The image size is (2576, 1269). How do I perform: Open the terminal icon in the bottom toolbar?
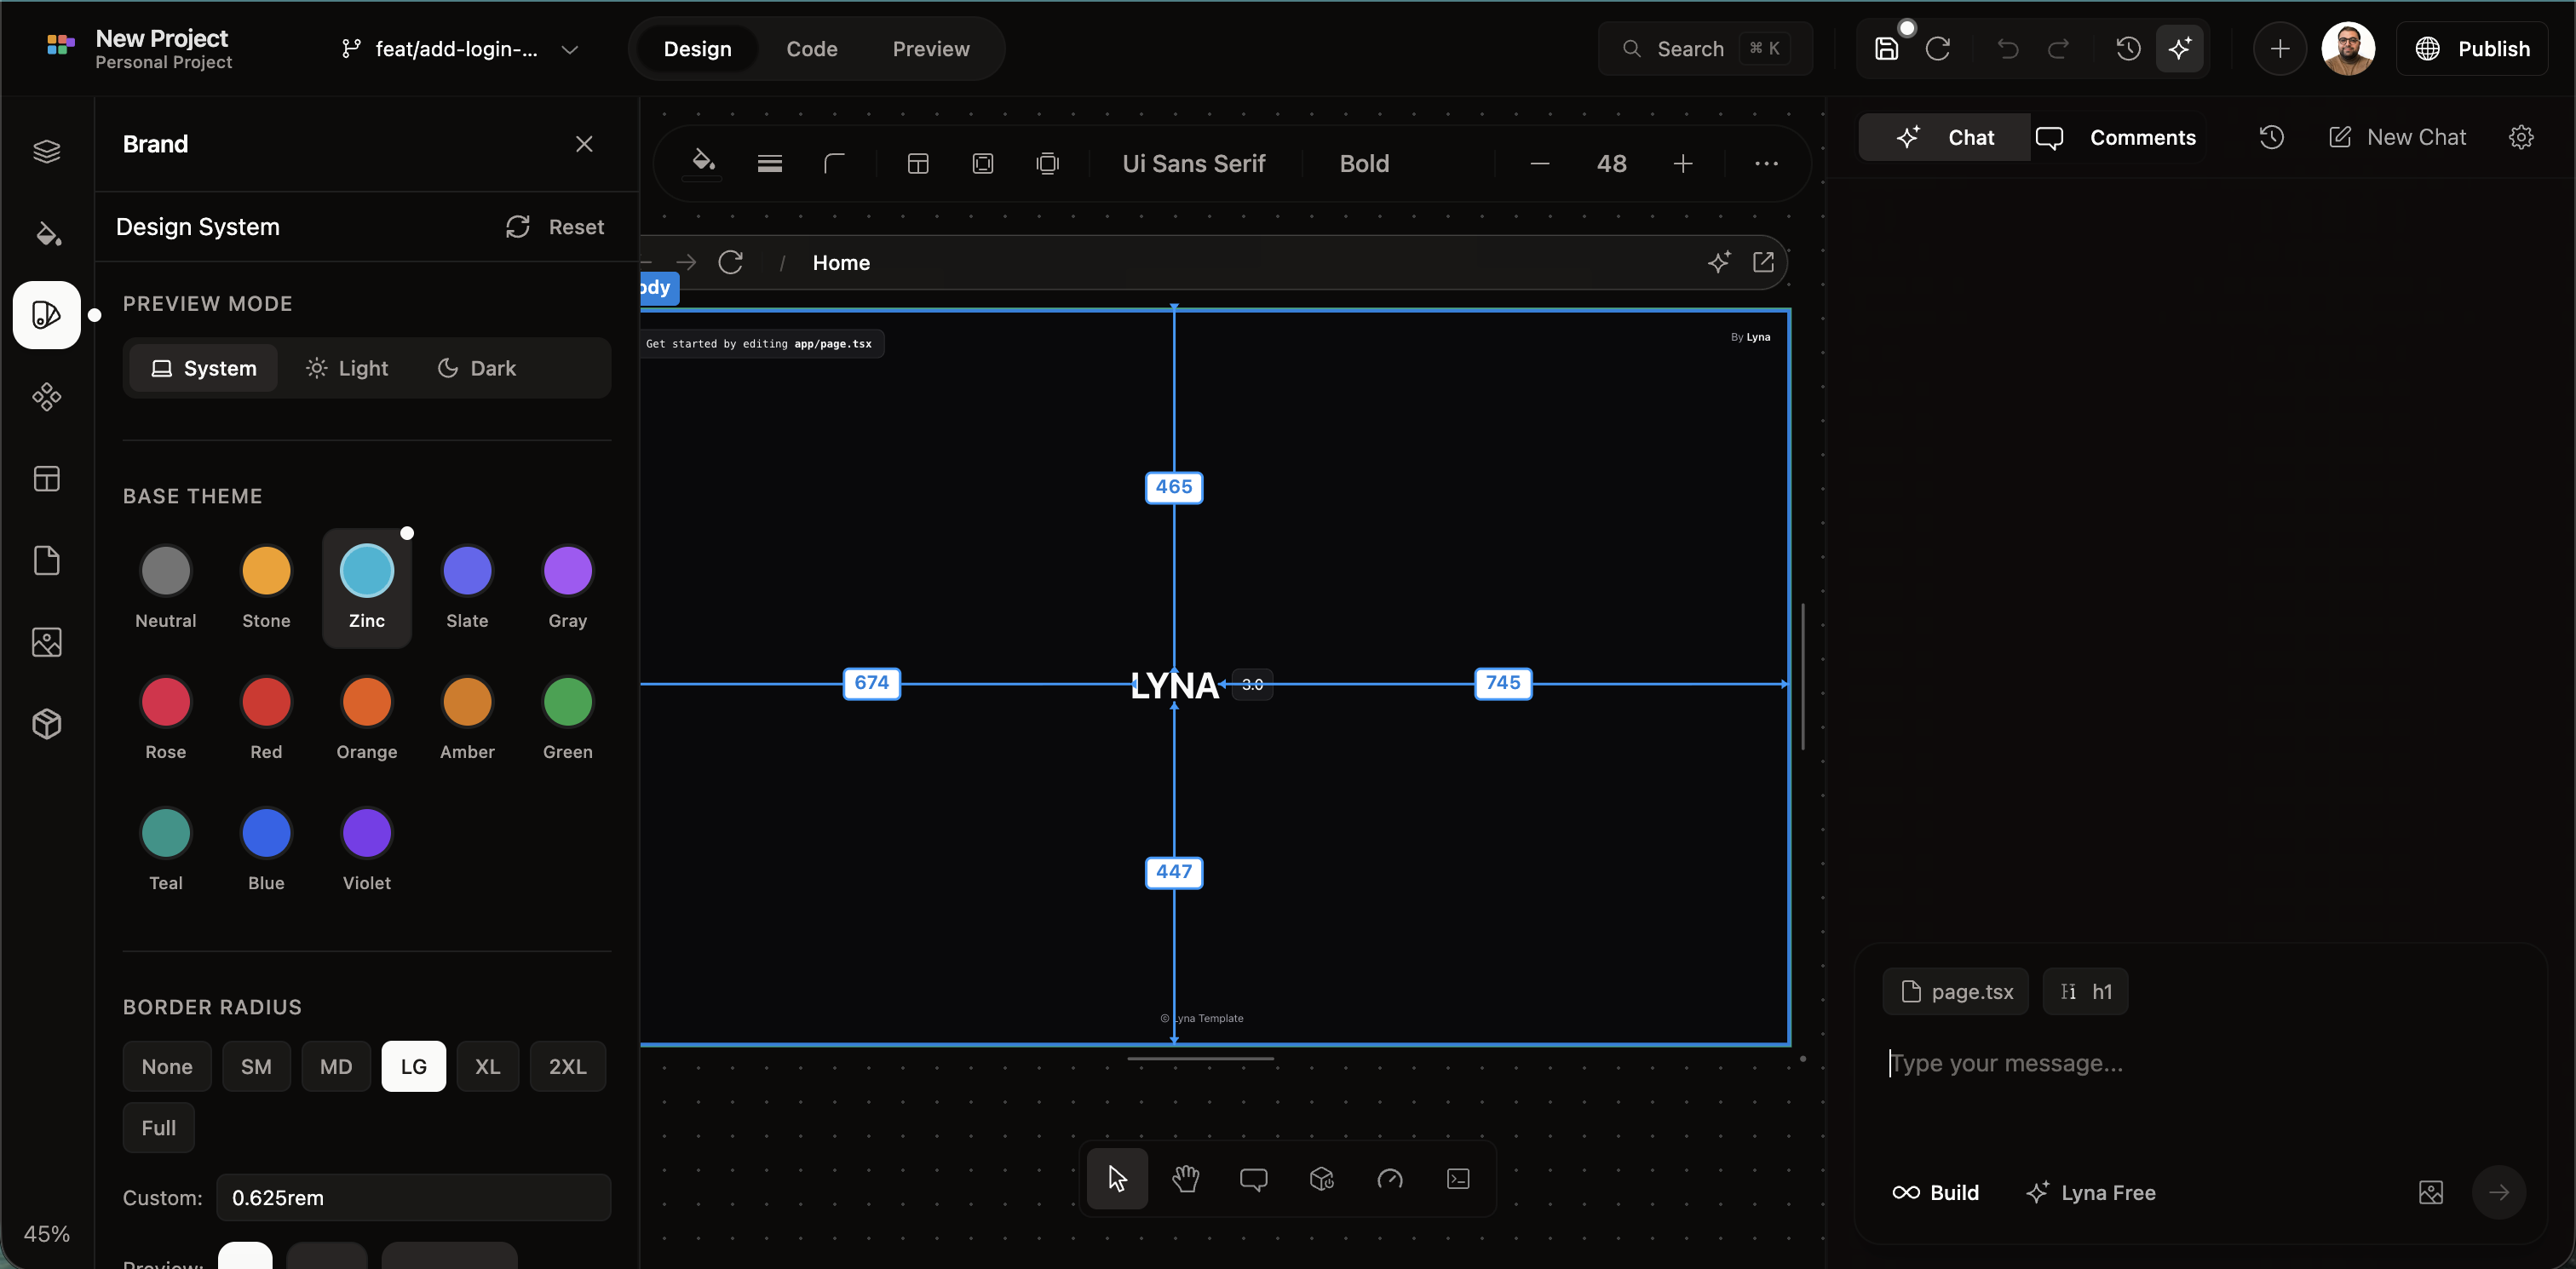pyautogui.click(x=1458, y=1179)
